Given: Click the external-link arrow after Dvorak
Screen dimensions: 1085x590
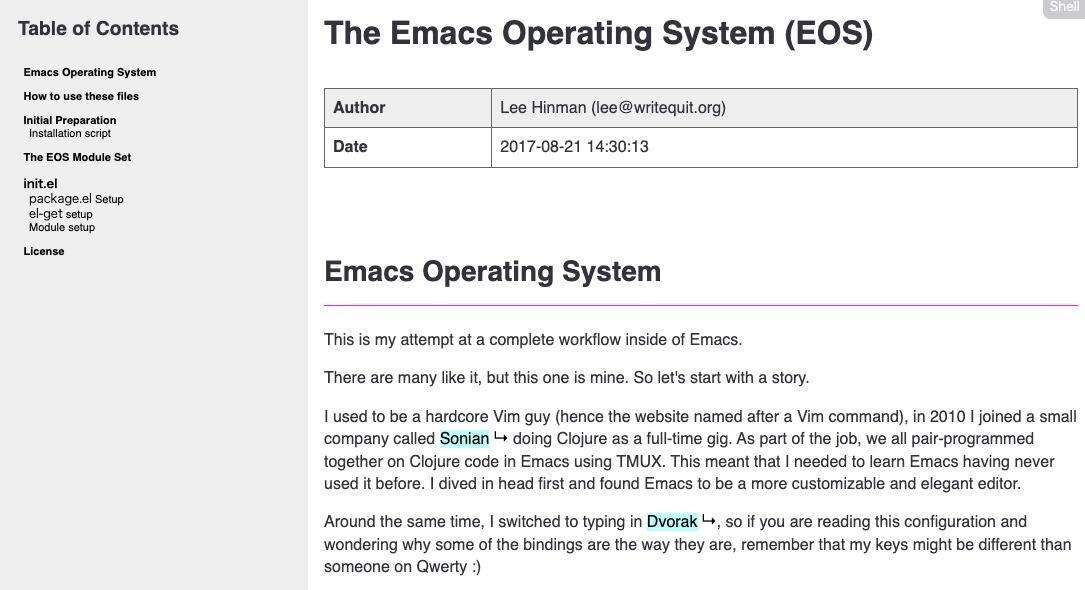Looking at the screenshot, I should tap(706, 518).
